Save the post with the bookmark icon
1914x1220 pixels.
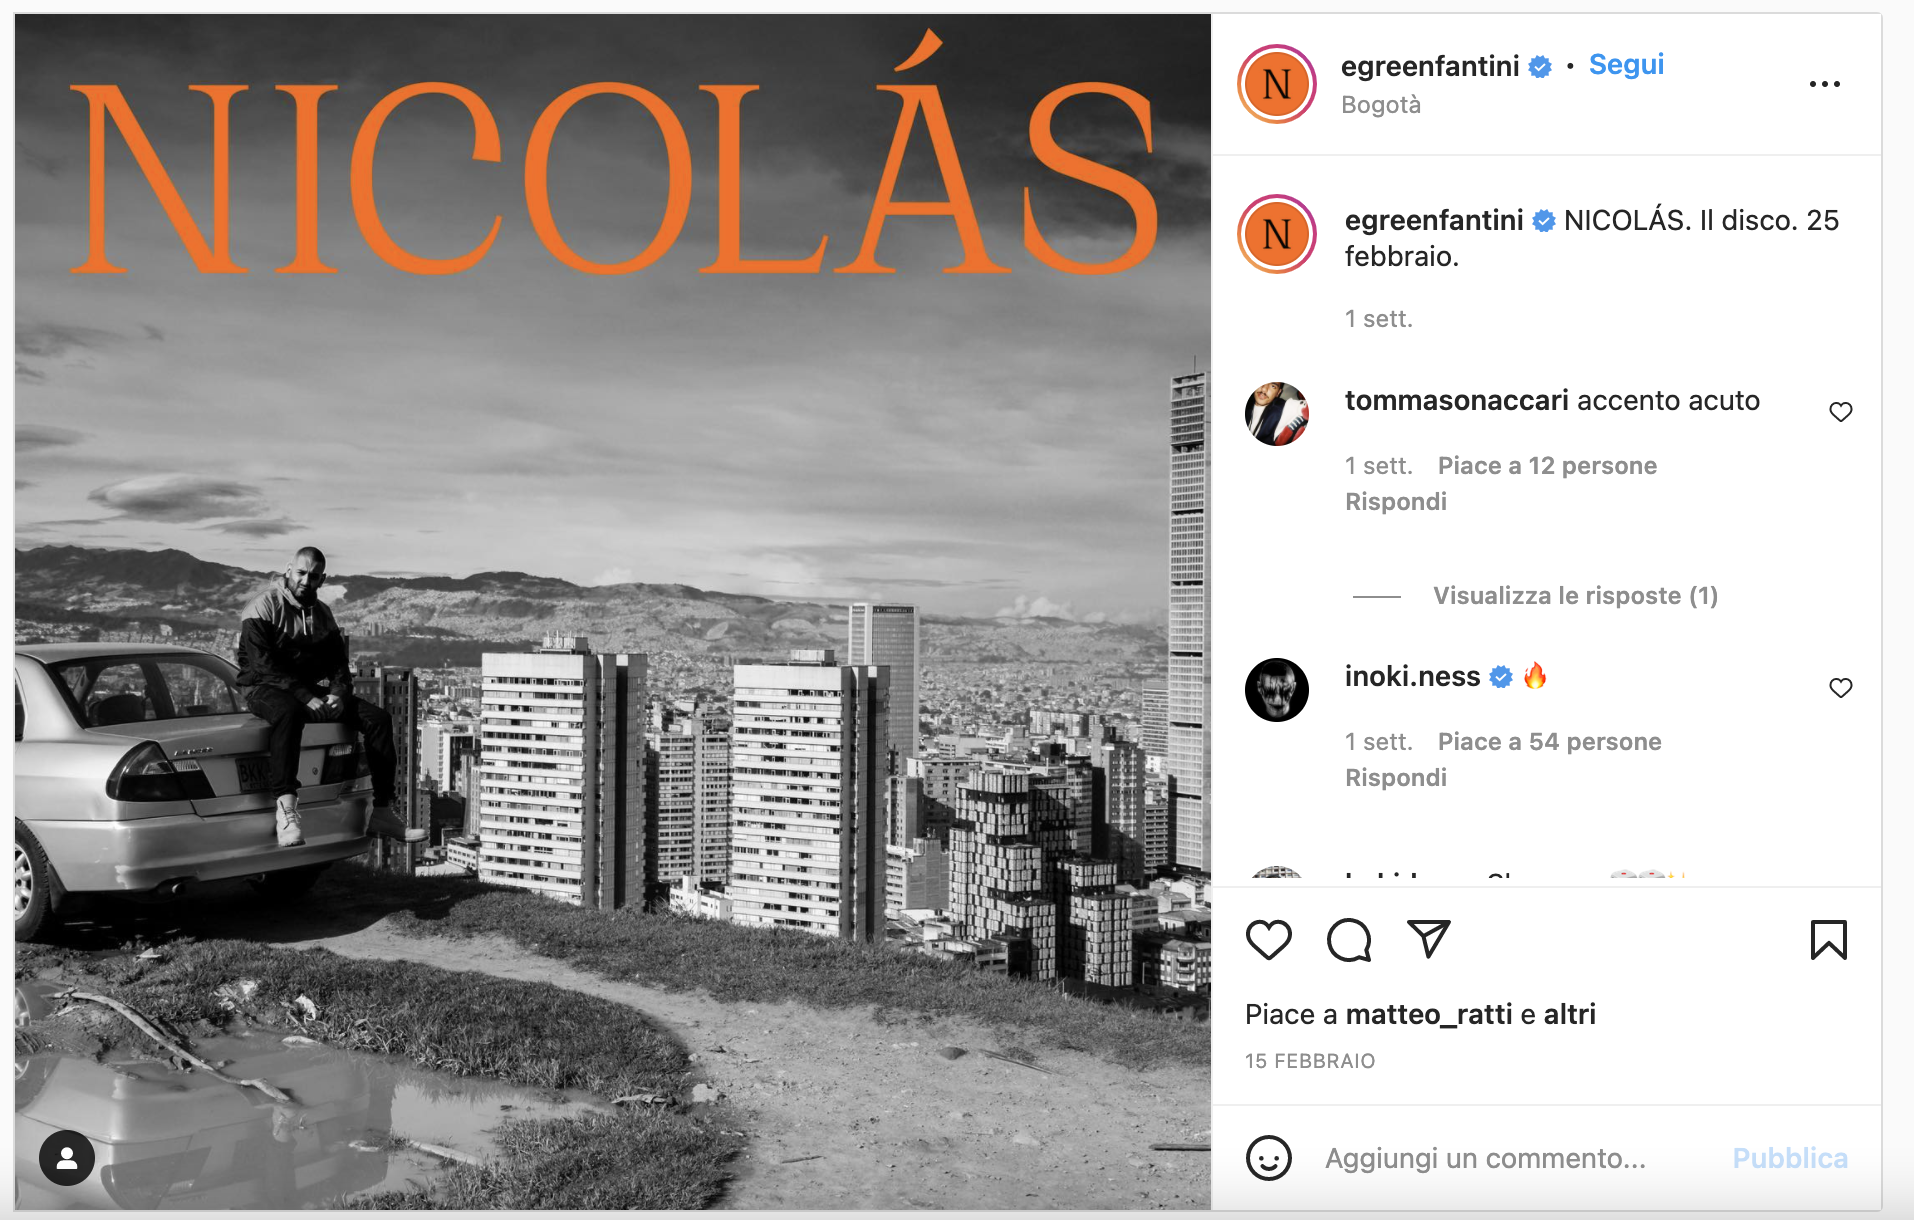click(1828, 940)
